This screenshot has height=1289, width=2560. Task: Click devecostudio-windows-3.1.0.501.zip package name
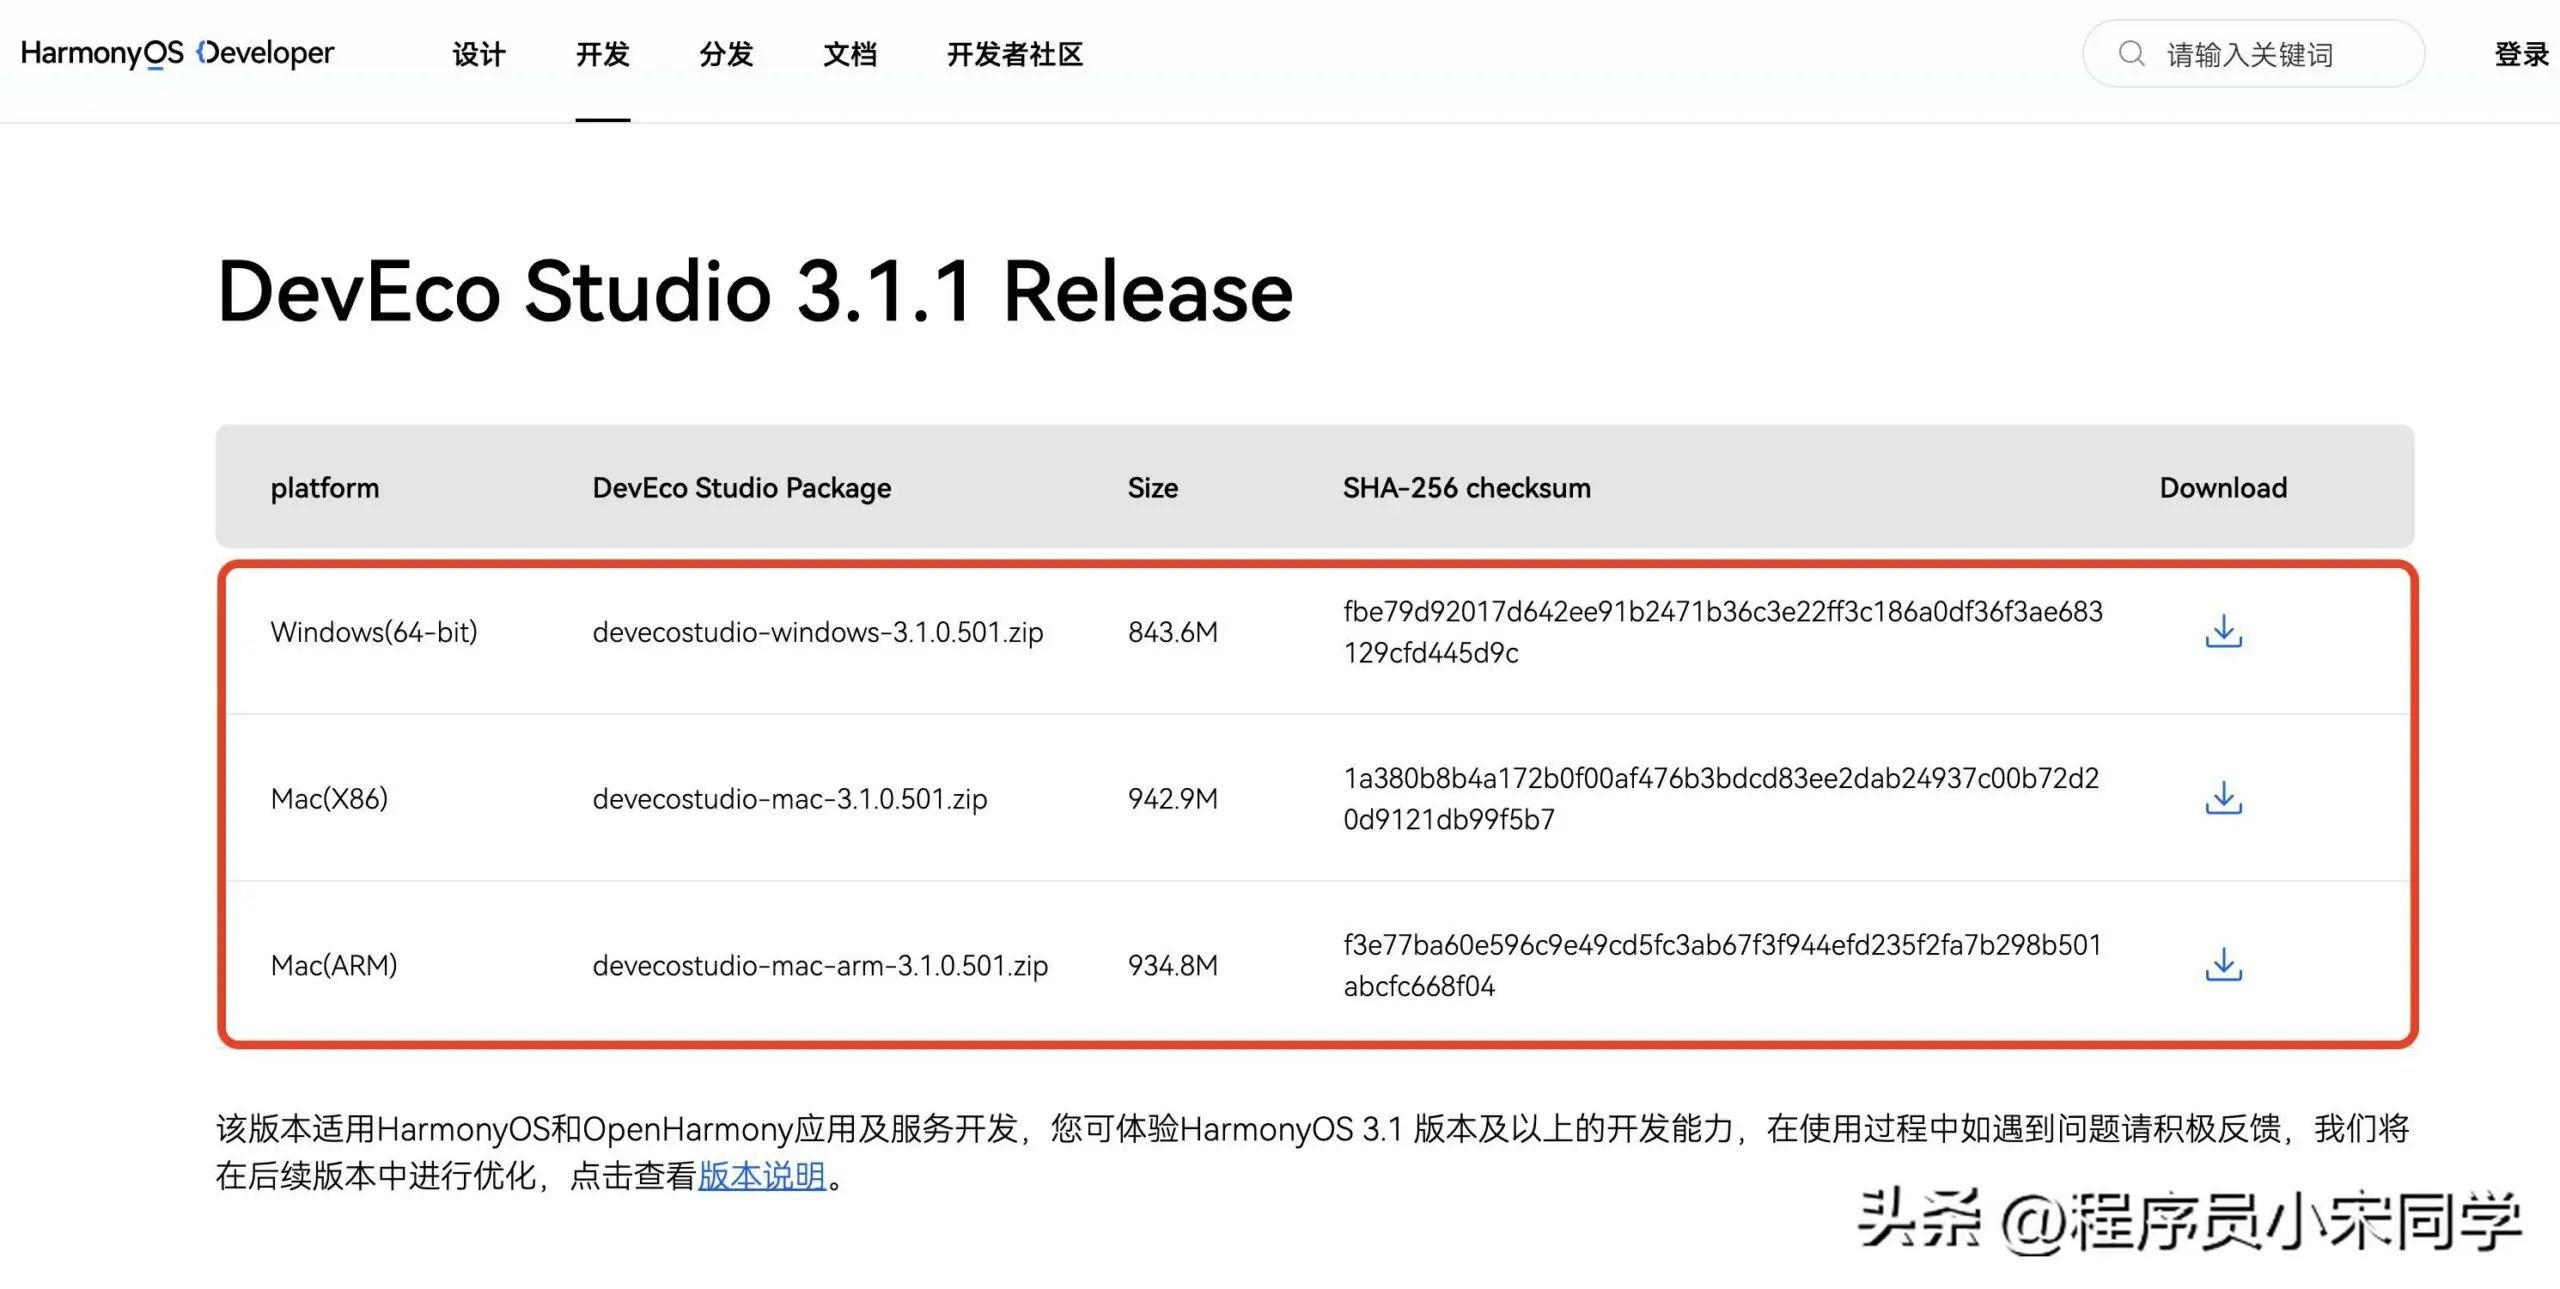click(x=817, y=632)
